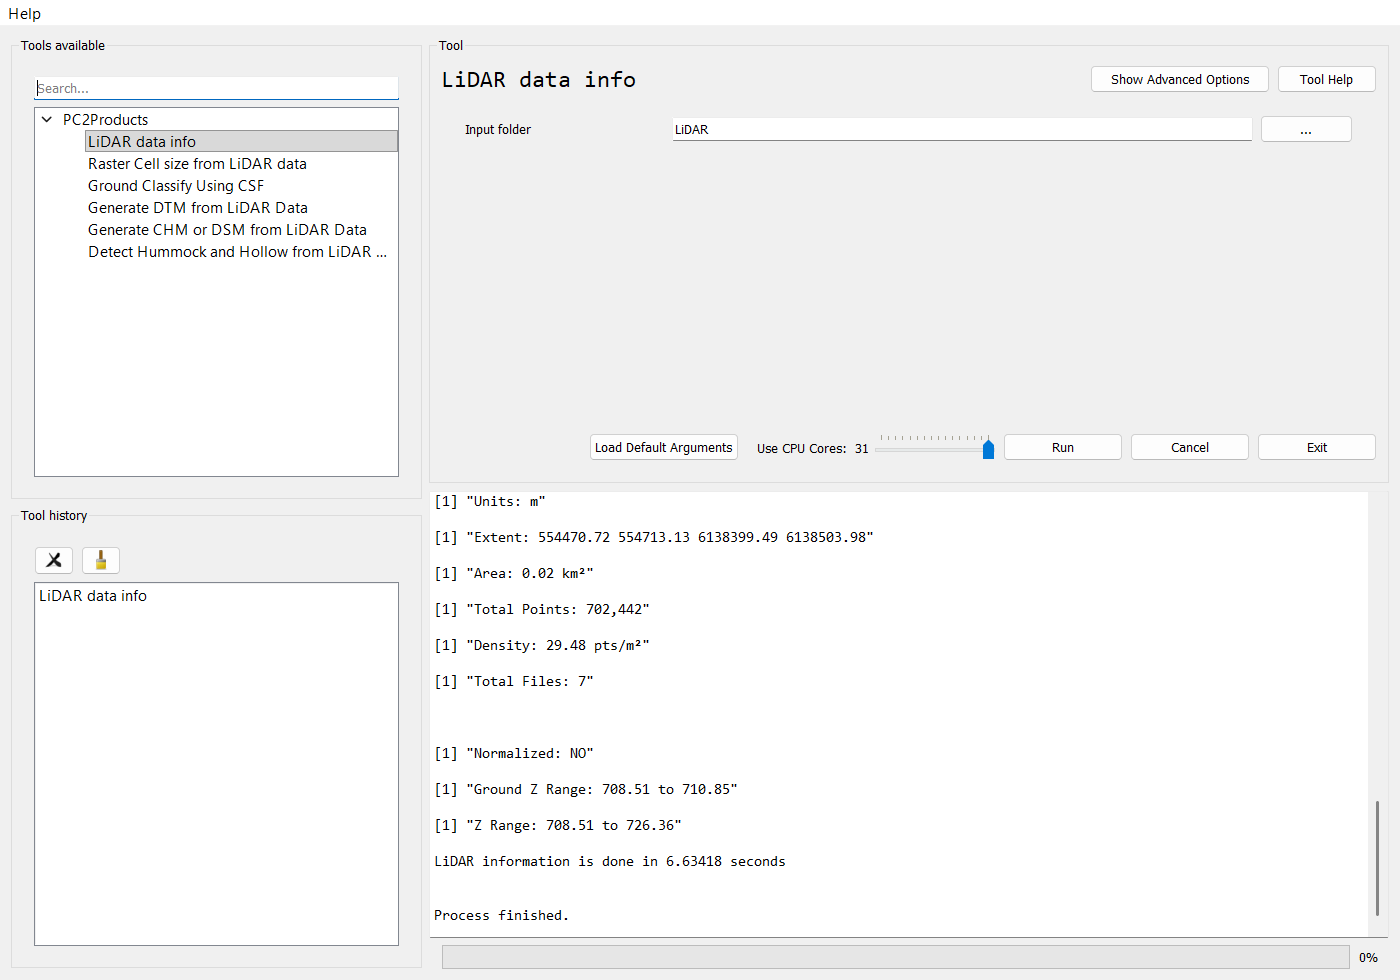Select Detect Hummock and Hollow tool
This screenshot has width=1400, height=980.
point(237,251)
